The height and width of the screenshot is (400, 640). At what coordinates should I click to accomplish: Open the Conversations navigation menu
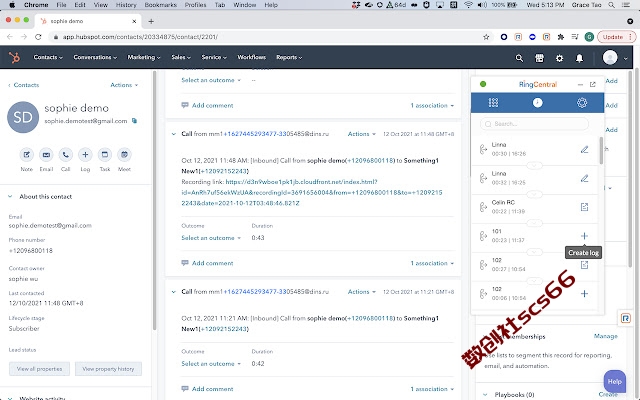[x=95, y=58]
